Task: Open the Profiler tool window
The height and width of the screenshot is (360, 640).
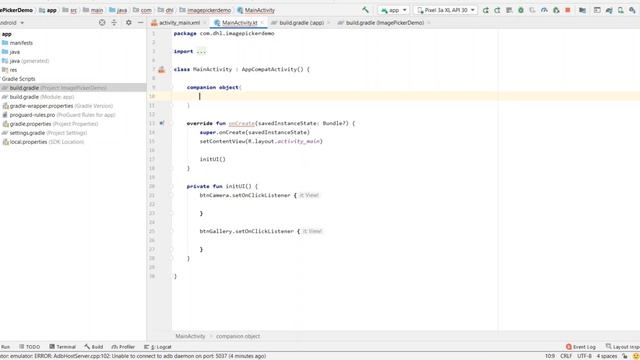Action: click(123, 347)
